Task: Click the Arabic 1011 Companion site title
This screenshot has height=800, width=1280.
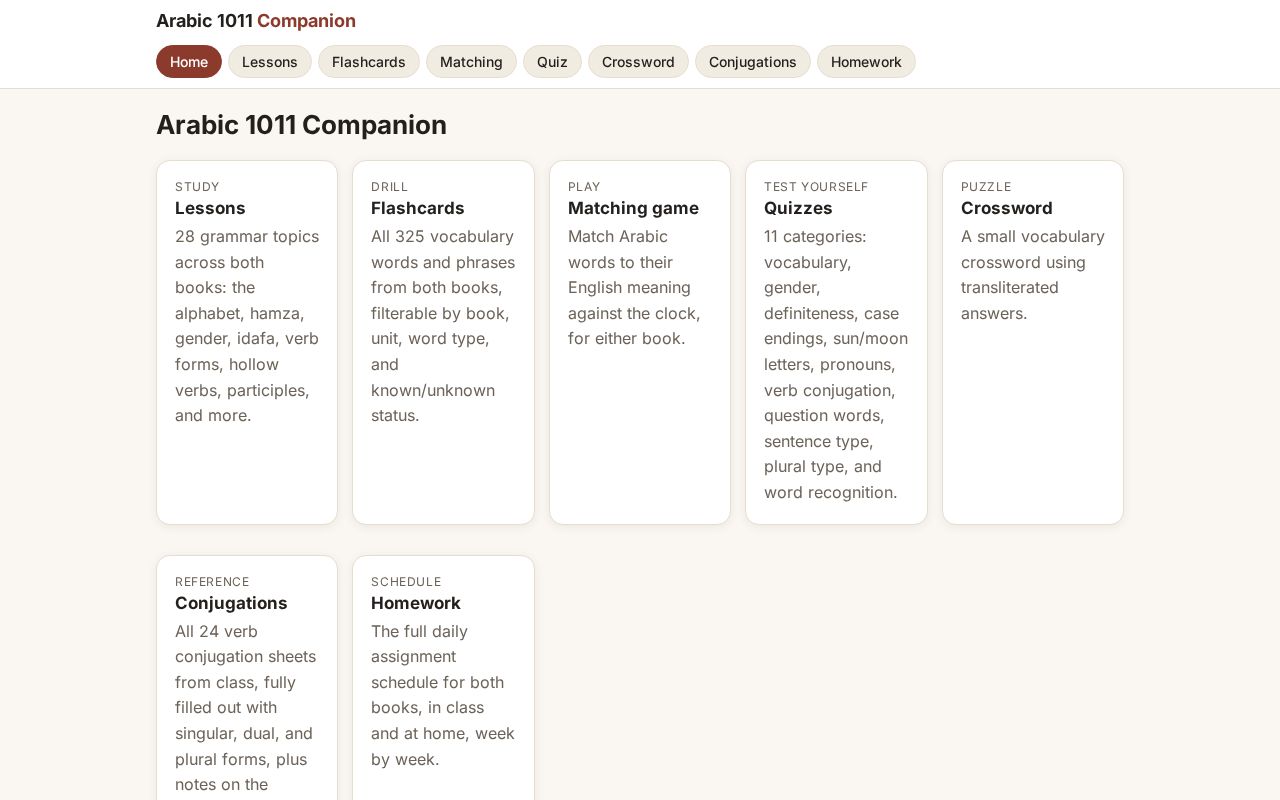Action: pos(256,21)
